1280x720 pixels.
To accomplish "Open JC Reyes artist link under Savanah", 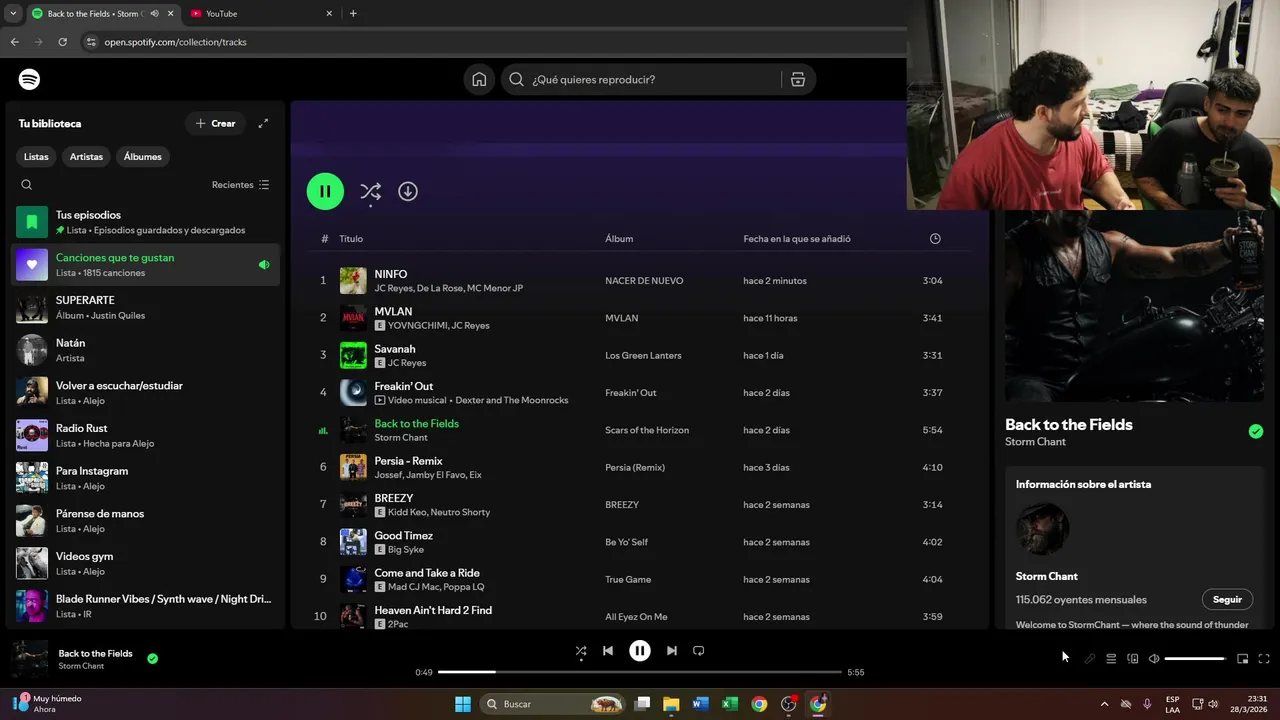I will [407, 363].
